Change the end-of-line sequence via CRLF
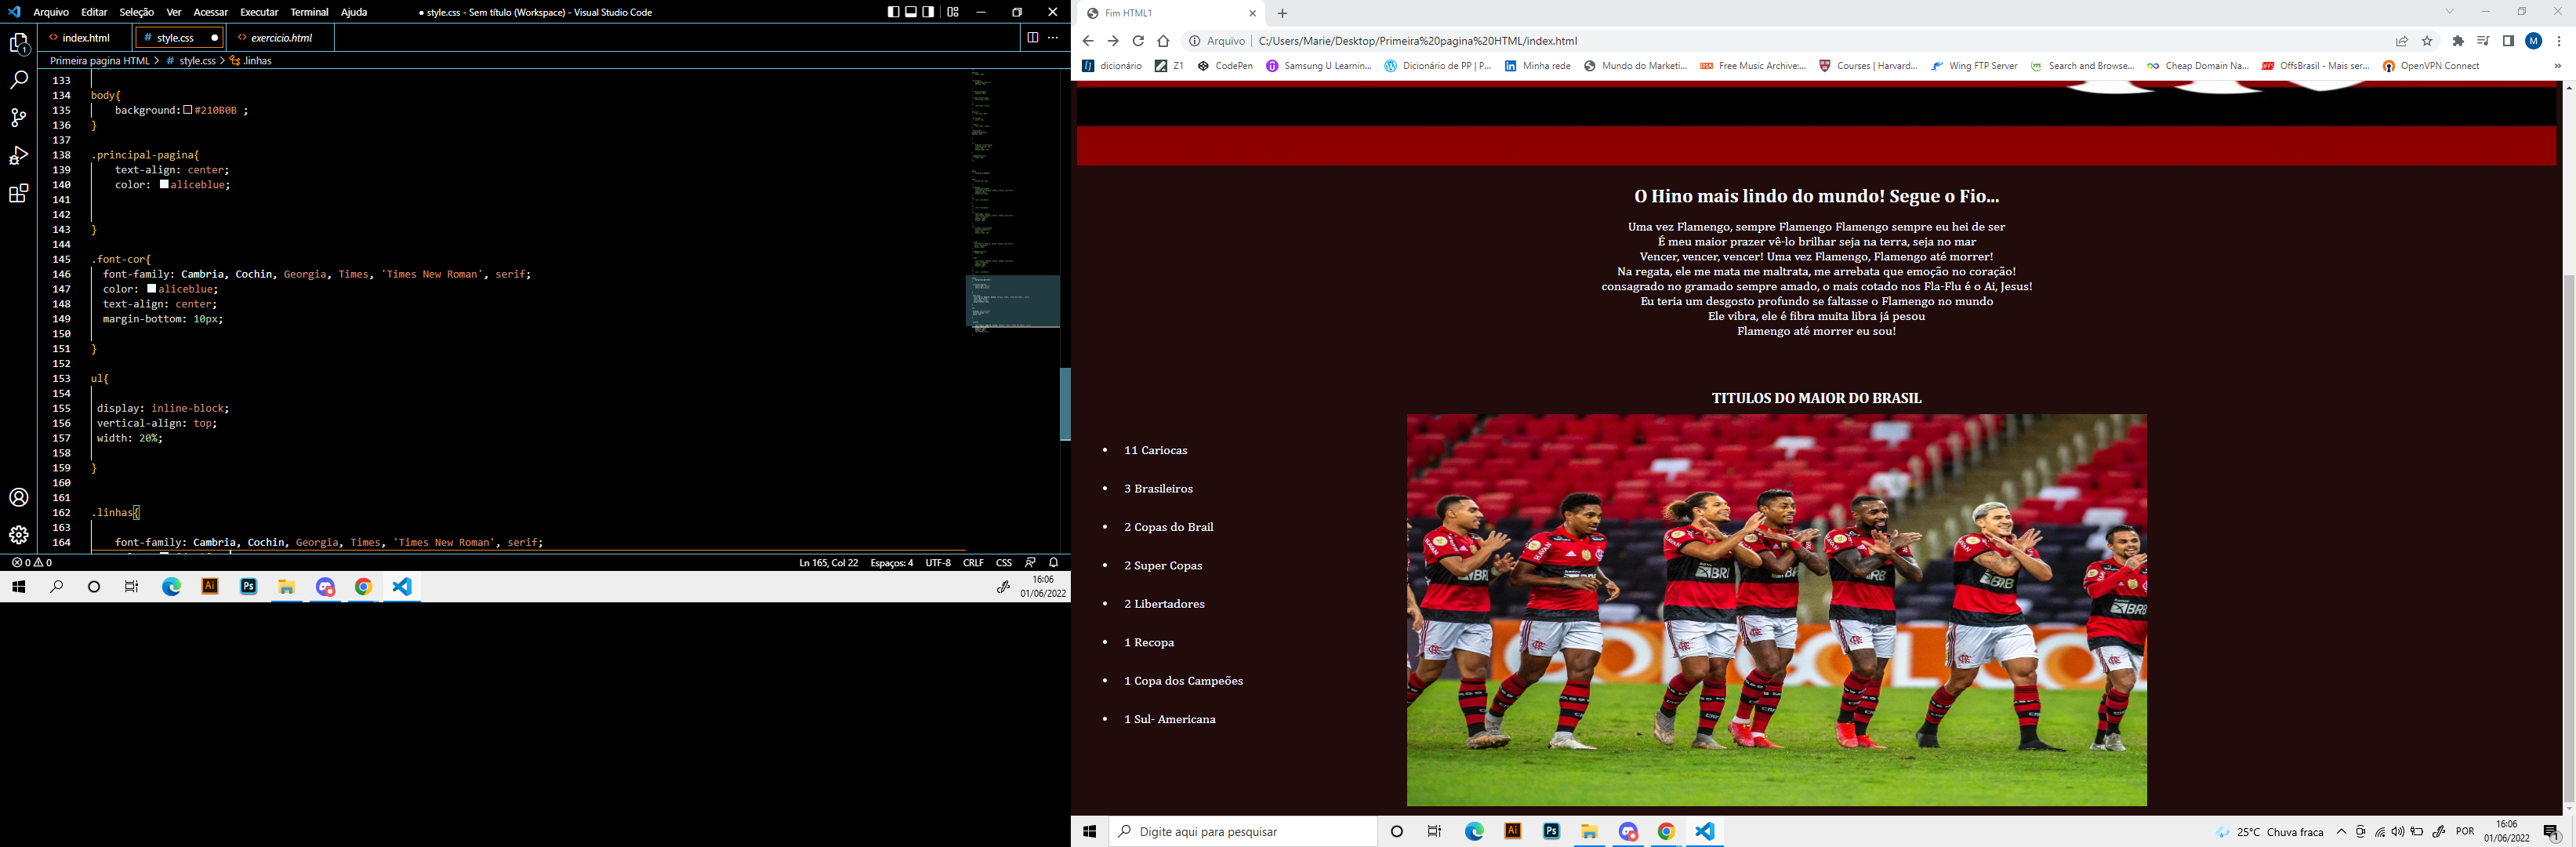2576x847 pixels. pyautogui.click(x=973, y=563)
